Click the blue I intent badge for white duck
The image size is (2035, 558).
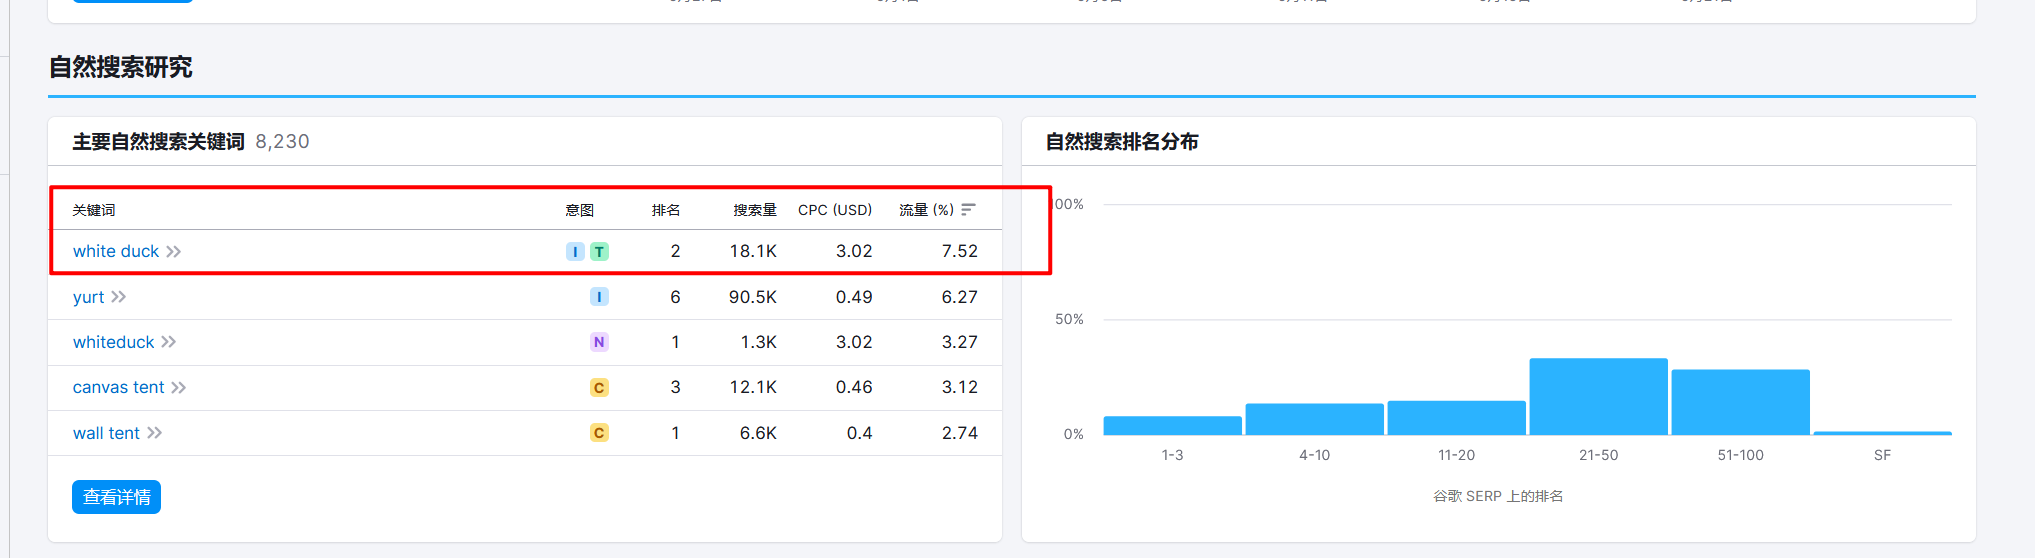pyautogui.click(x=575, y=252)
